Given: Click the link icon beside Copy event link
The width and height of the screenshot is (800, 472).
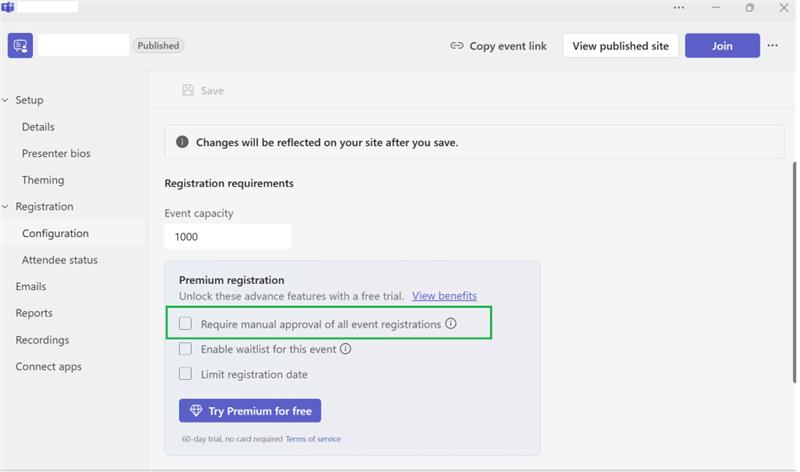Looking at the screenshot, I should click(x=457, y=46).
